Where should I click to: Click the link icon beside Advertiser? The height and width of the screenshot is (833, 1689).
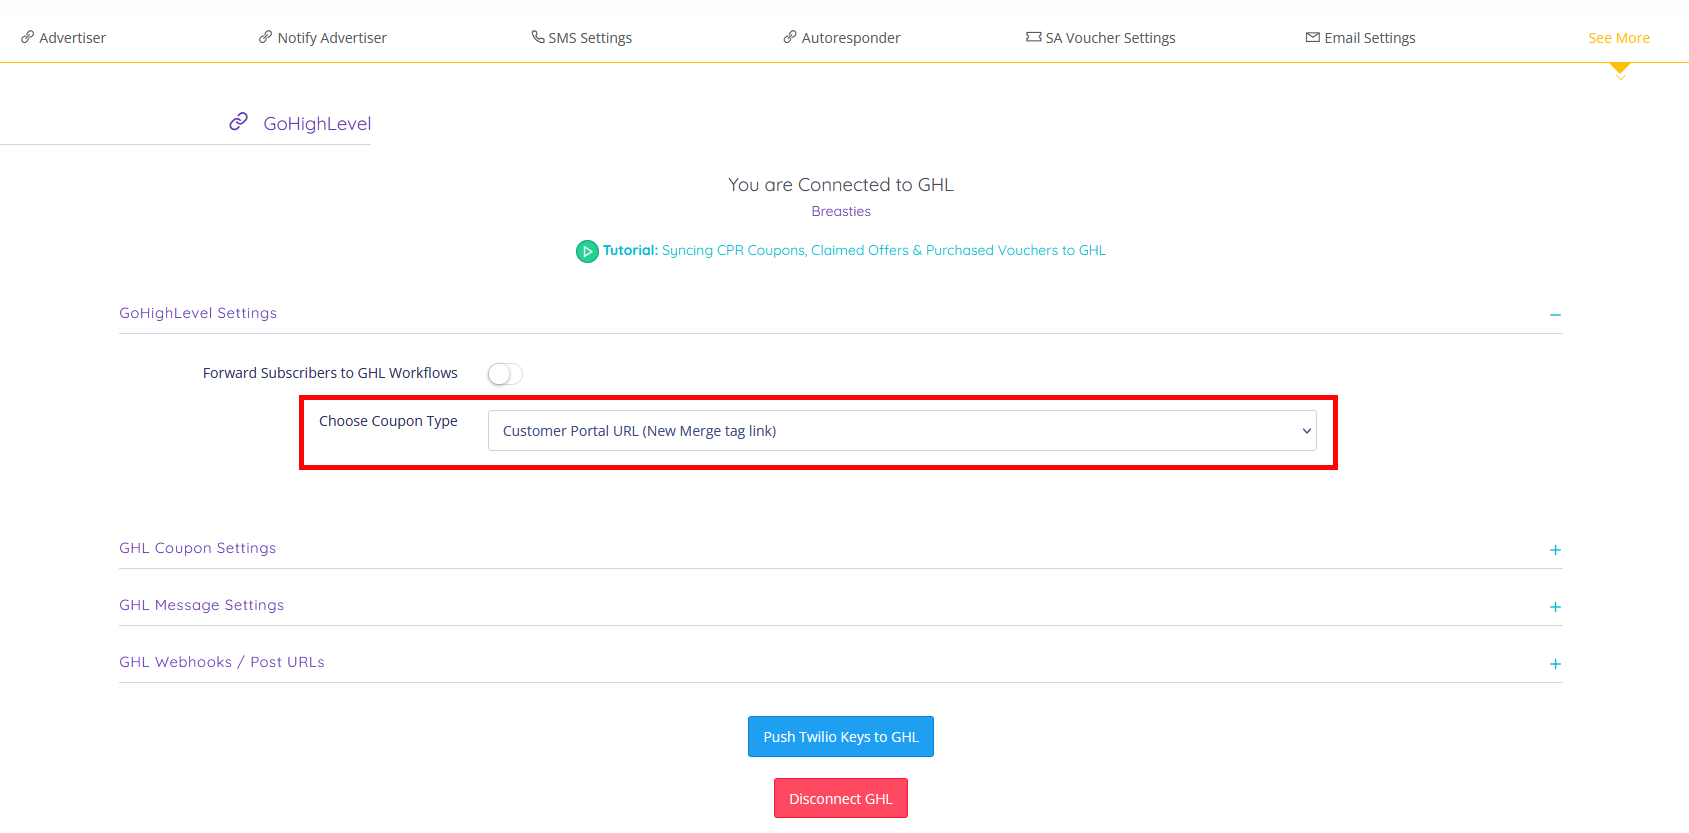pyautogui.click(x=27, y=37)
